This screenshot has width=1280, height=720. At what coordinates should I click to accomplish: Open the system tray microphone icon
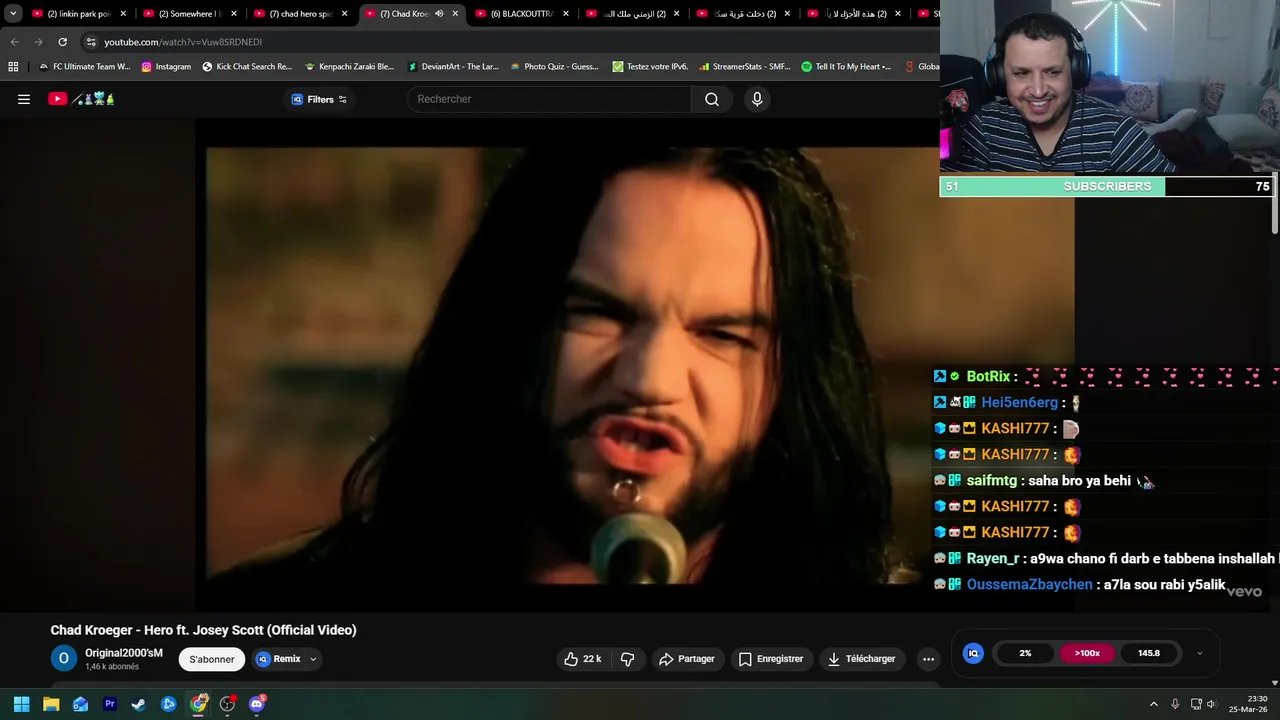click(1175, 704)
